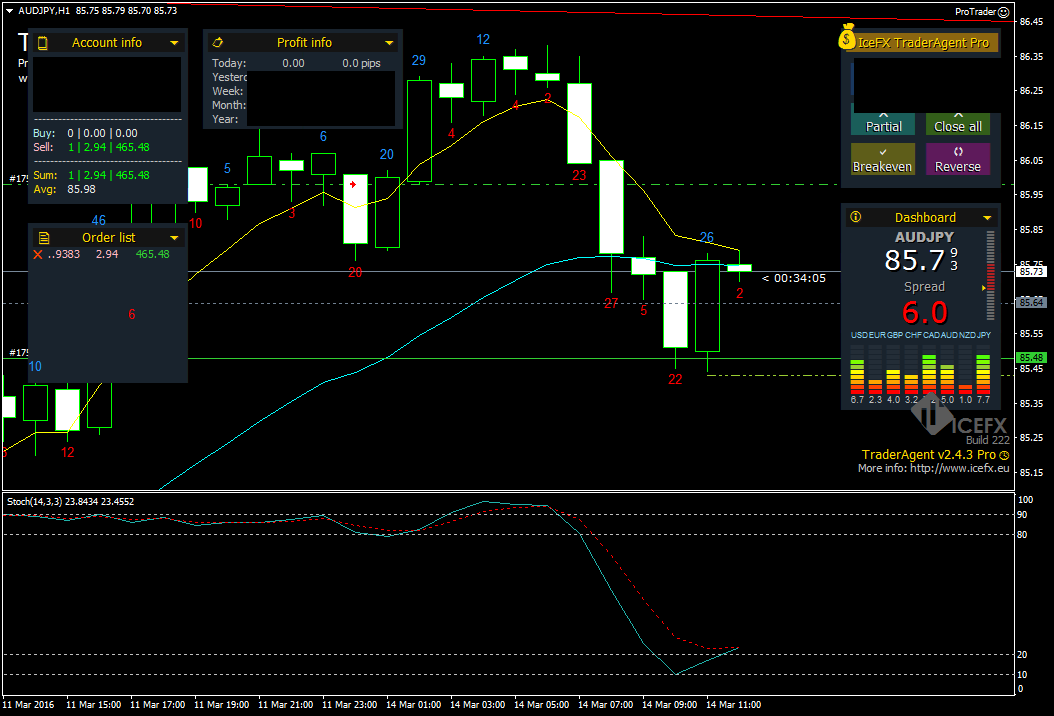The image size is (1054, 716).
Task: Click the grey 85.64 price level label
Action: [x=1031, y=303]
